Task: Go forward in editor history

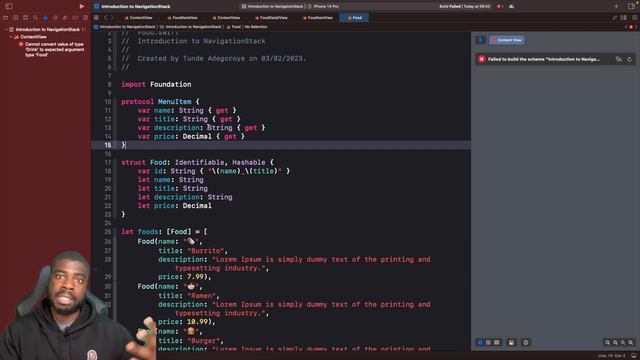Action: 112,18
